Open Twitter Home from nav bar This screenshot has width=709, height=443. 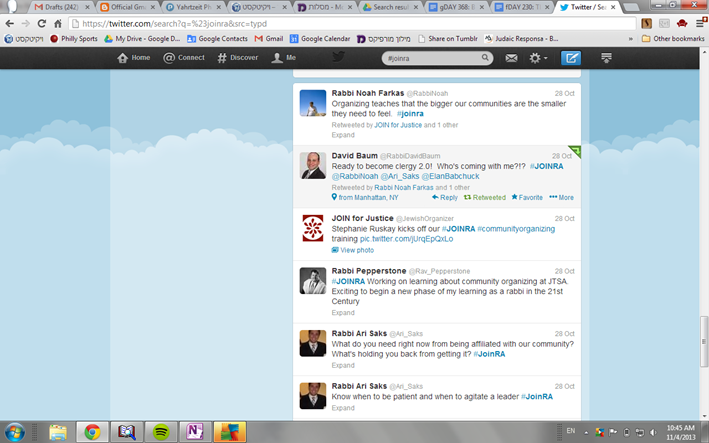pyautogui.click(x=133, y=58)
